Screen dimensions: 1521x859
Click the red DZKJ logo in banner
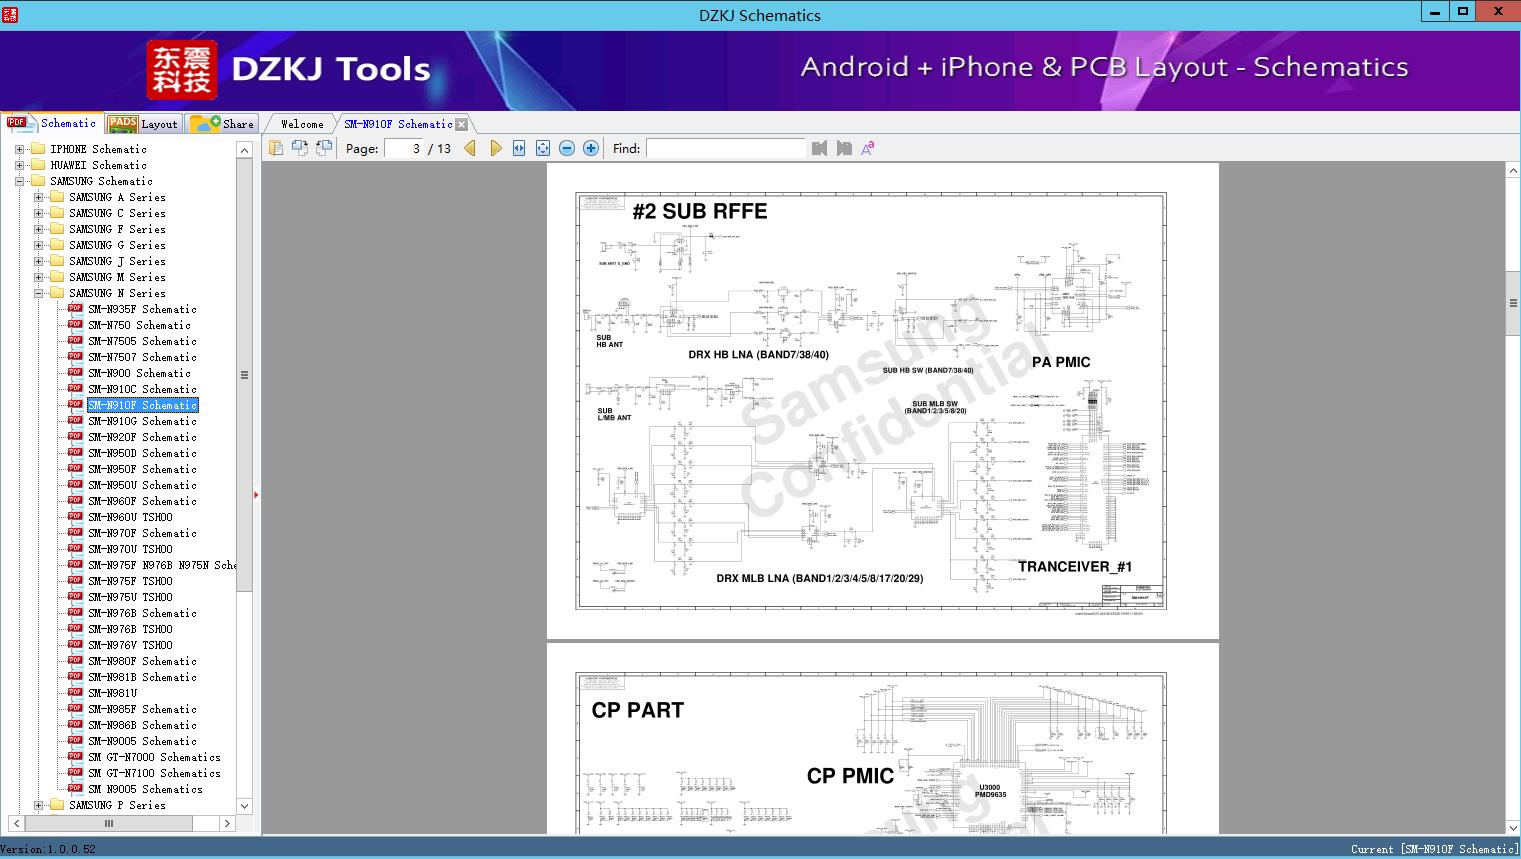pos(181,70)
